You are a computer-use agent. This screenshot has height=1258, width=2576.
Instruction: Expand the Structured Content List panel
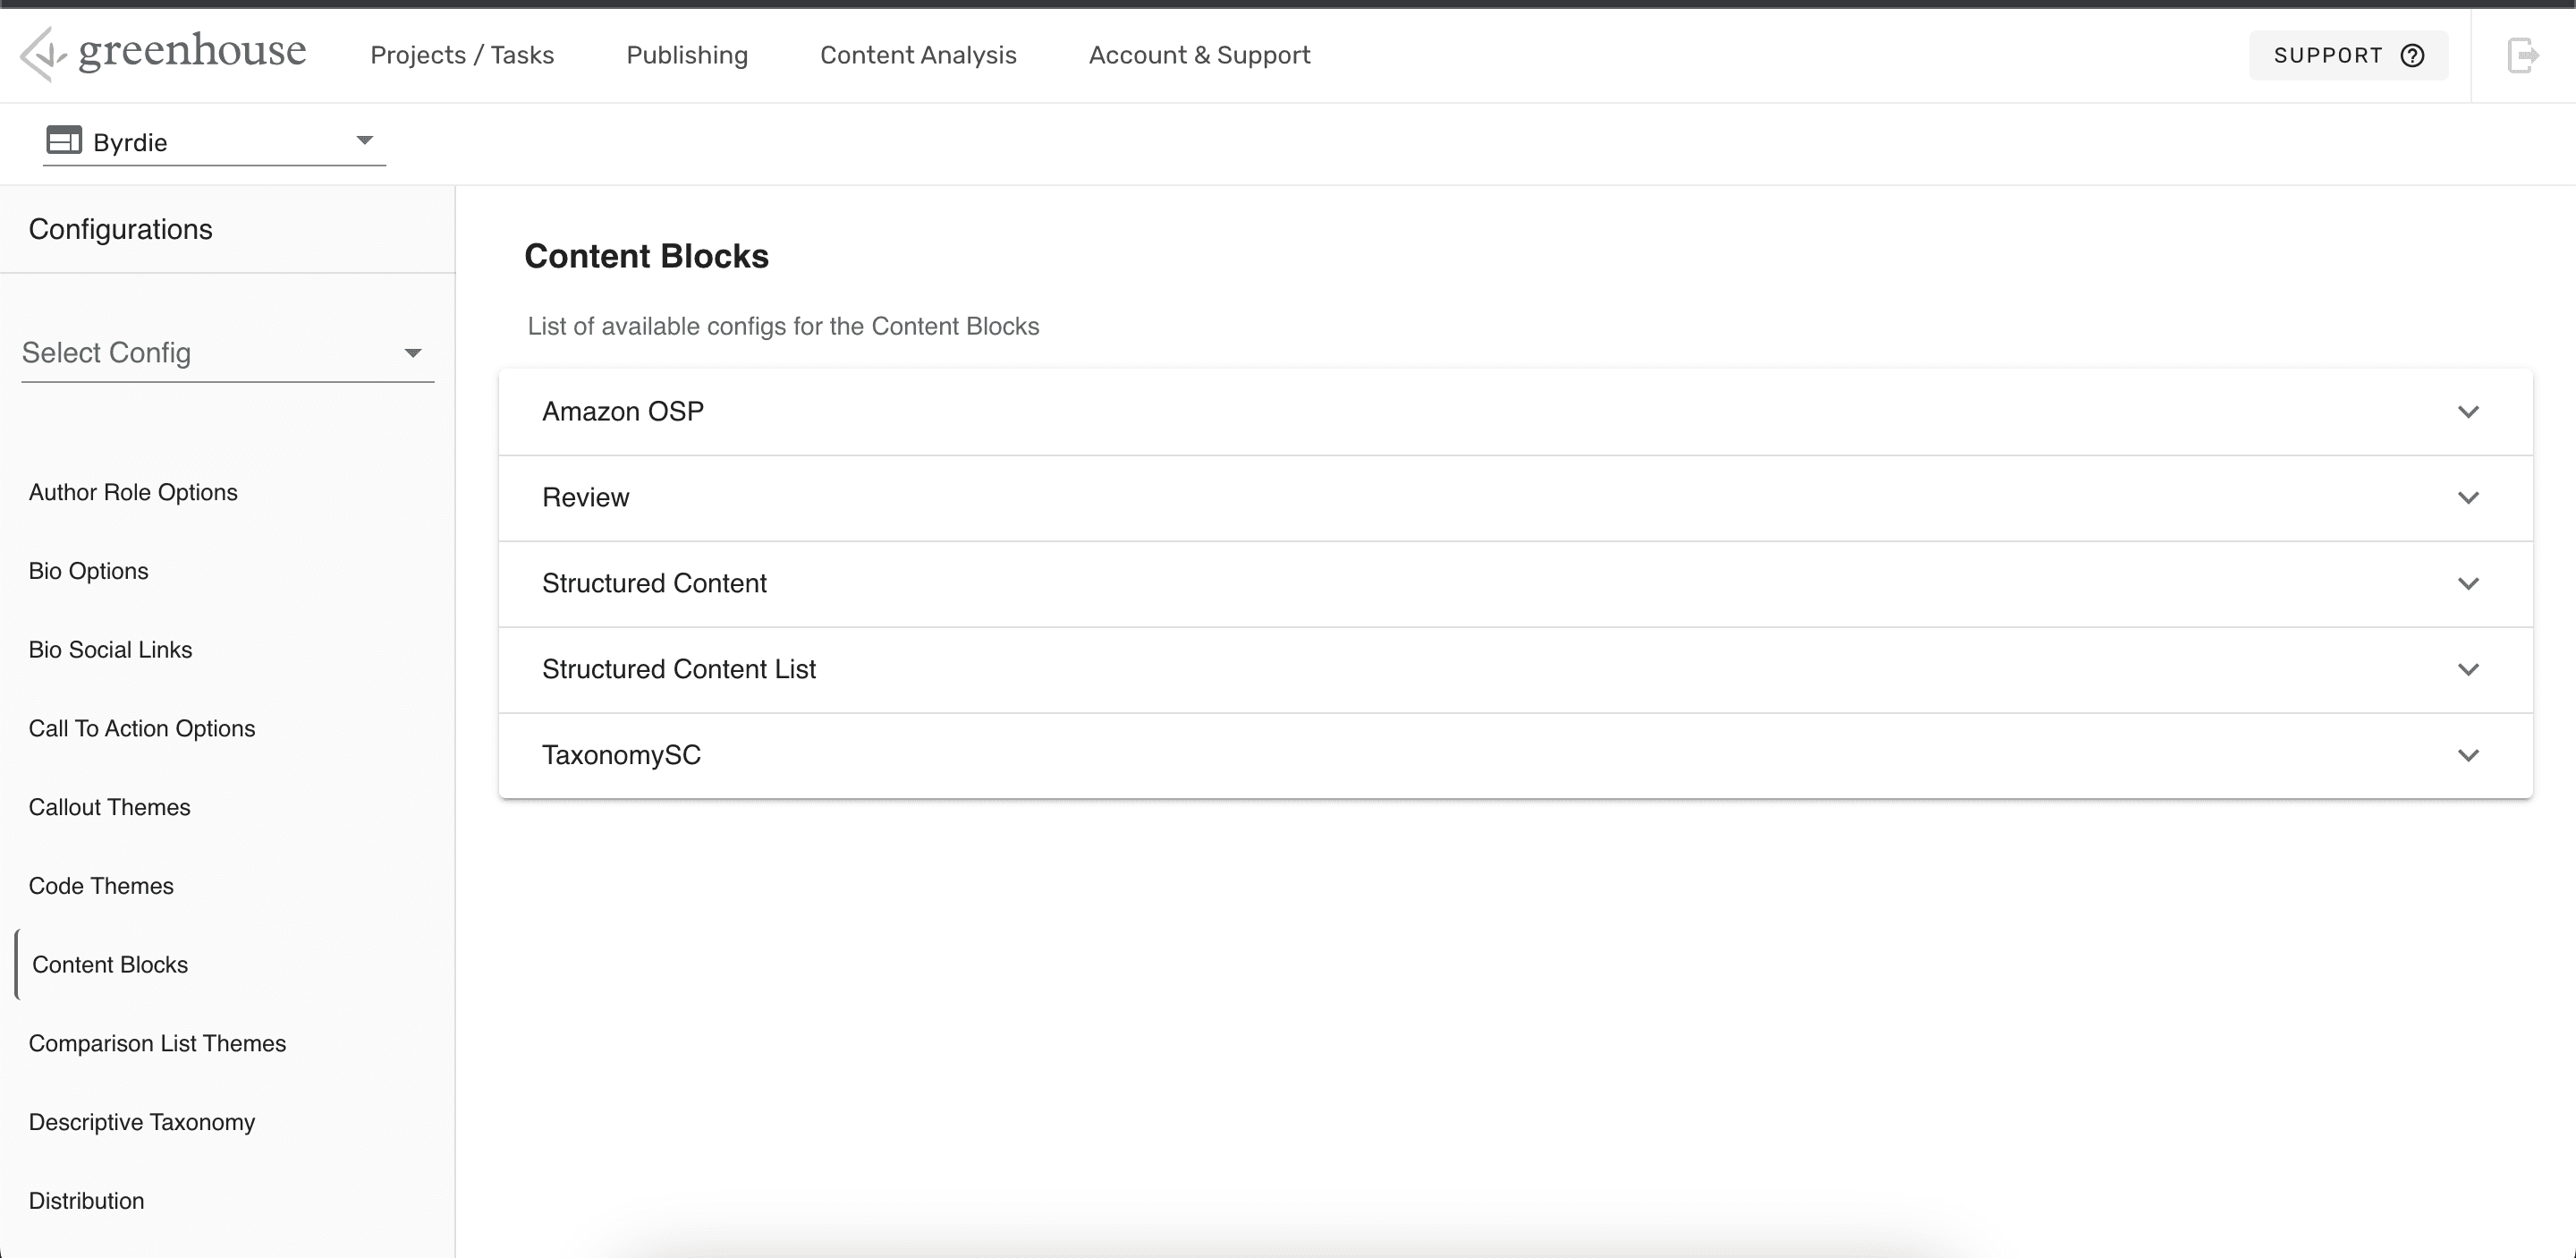(x=1514, y=670)
